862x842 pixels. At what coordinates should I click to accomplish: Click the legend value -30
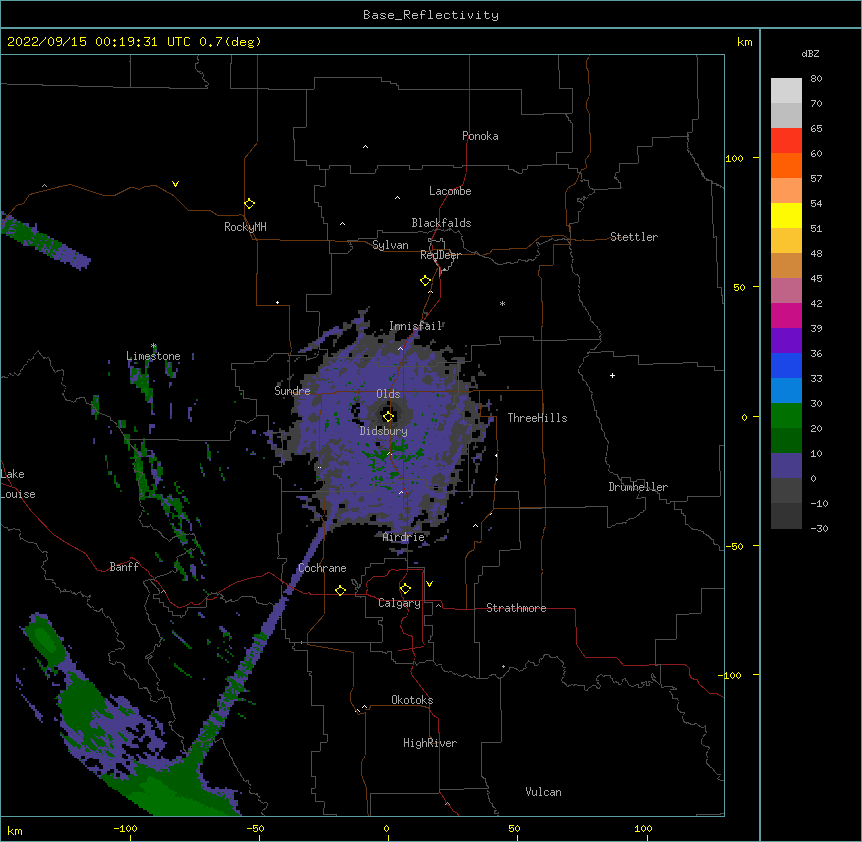click(x=819, y=528)
